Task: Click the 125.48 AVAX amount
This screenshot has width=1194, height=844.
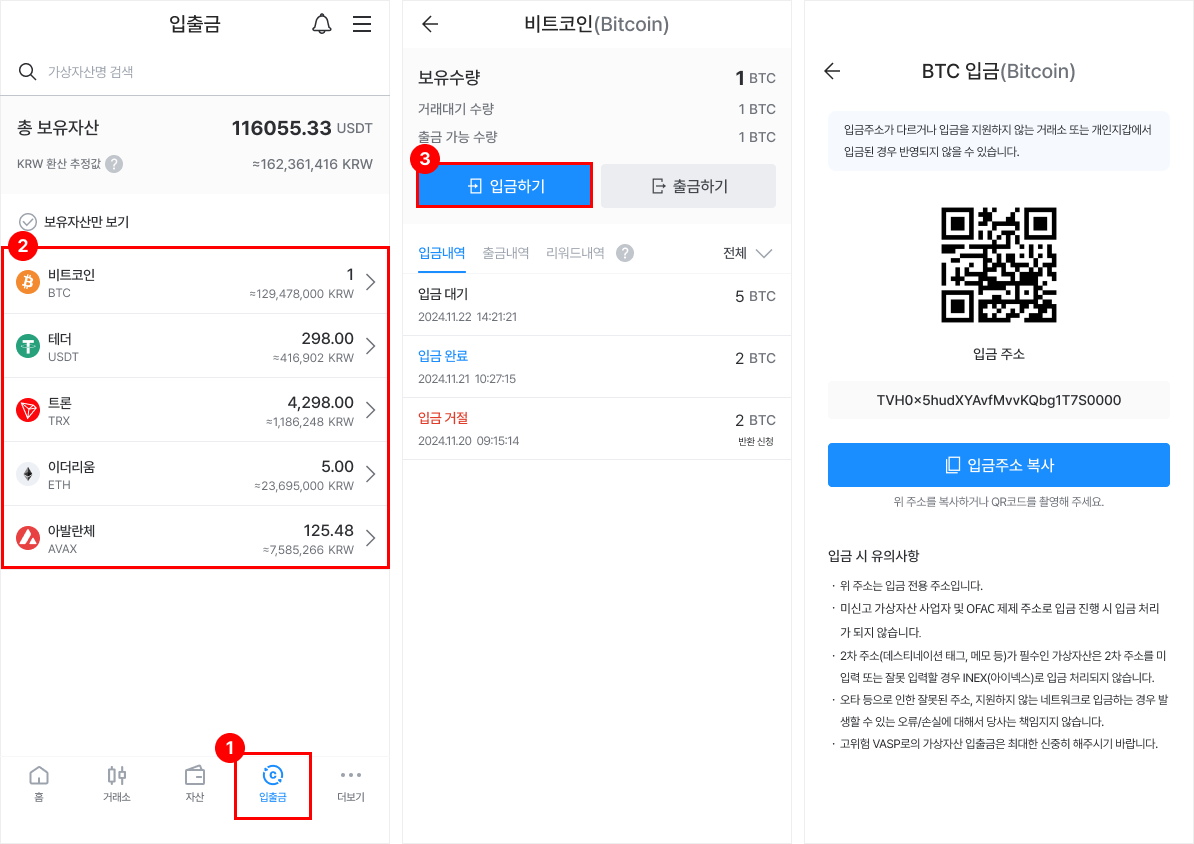Action: pyautogui.click(x=329, y=530)
